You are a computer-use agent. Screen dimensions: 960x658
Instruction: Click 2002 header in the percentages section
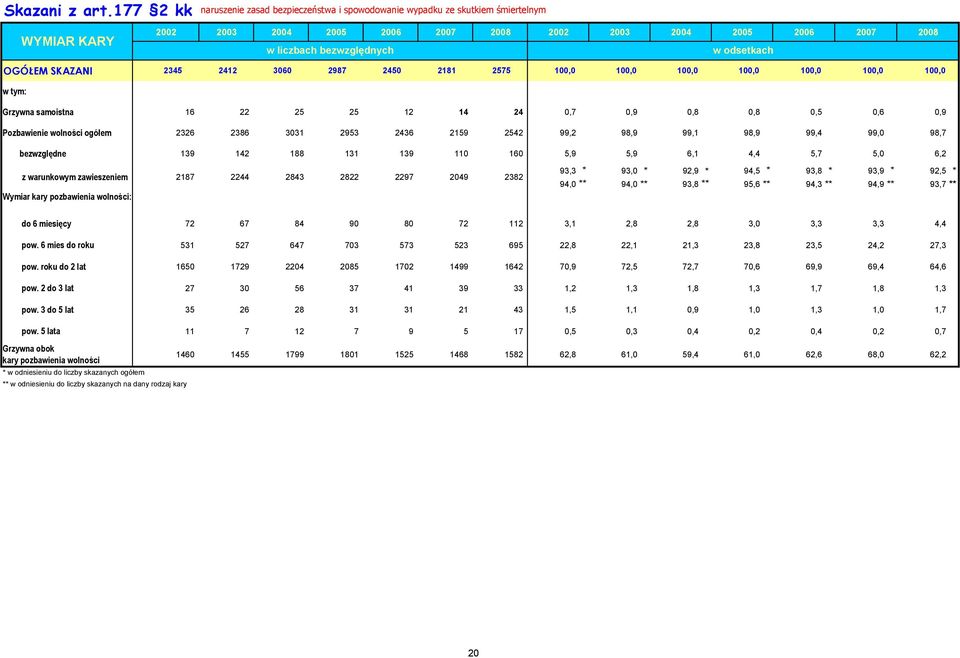(558, 32)
